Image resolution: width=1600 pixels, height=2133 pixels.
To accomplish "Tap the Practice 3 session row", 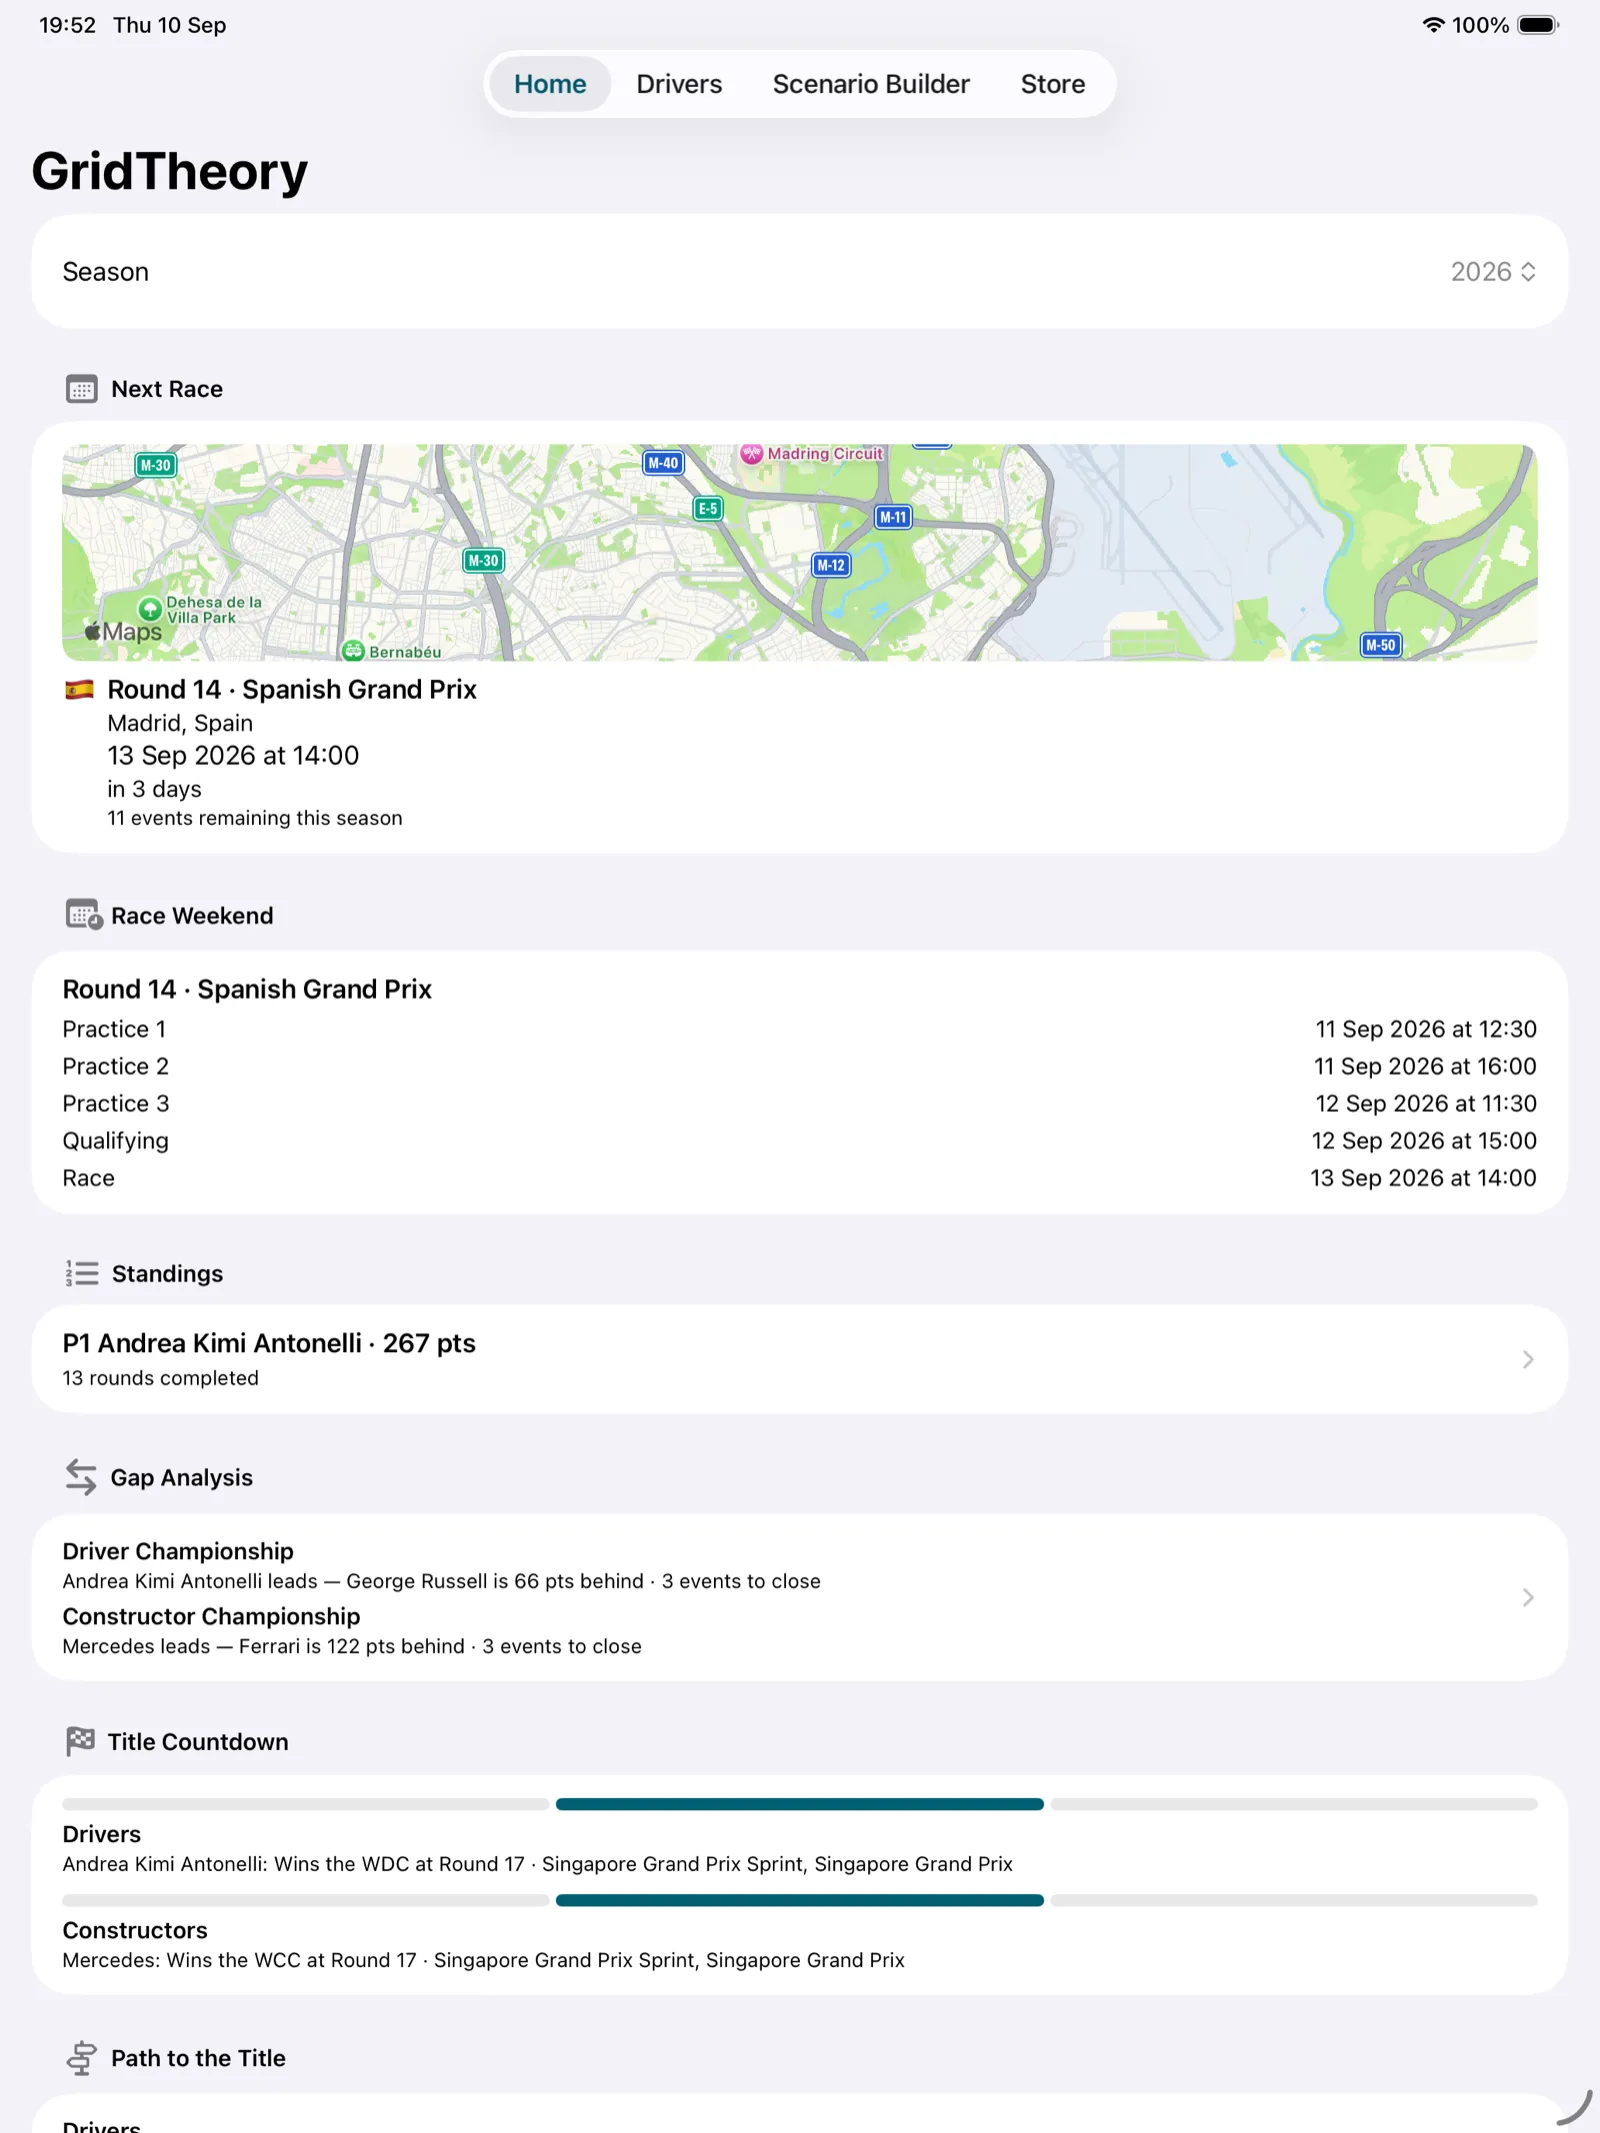I will point(800,1103).
